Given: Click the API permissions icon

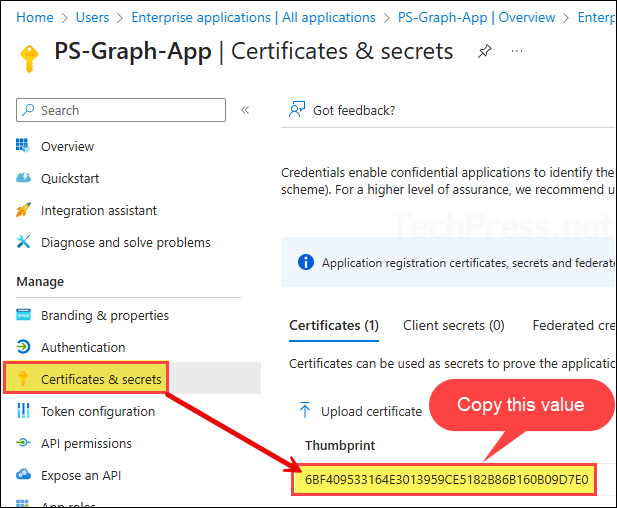Looking at the screenshot, I should tap(24, 443).
